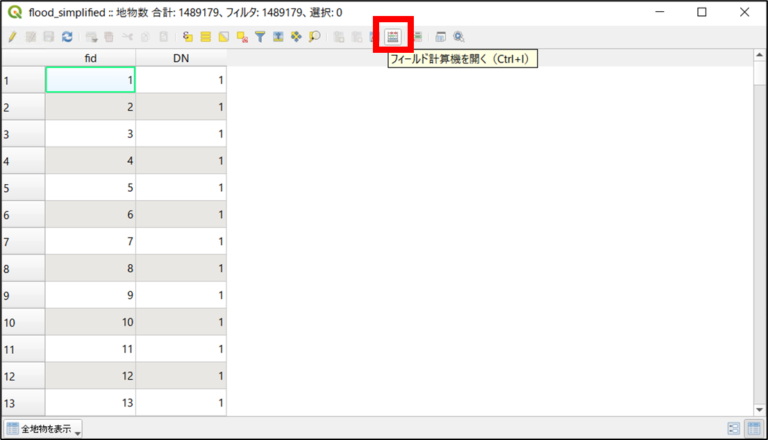Click the delete selected features trash icon

coord(109,37)
